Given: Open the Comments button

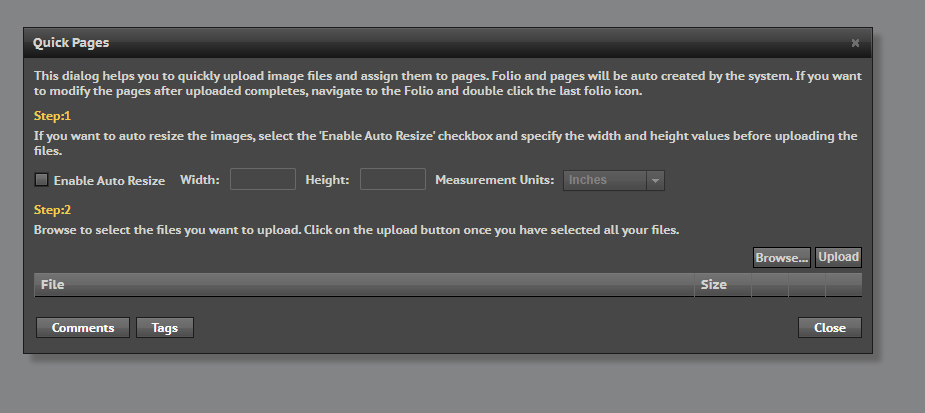Looking at the screenshot, I should pyautogui.click(x=83, y=327).
